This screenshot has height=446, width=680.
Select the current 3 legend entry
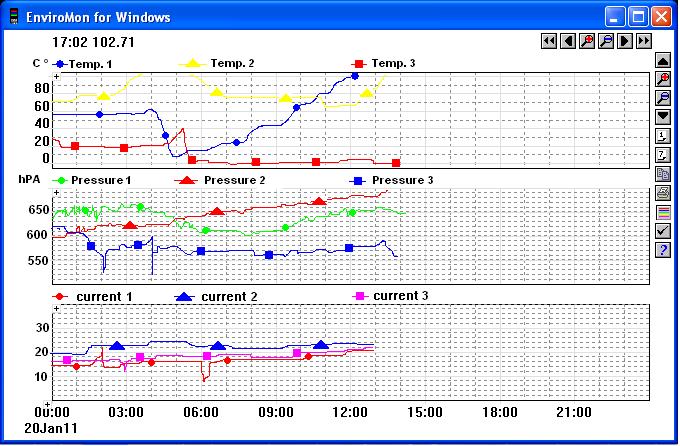coord(392,296)
